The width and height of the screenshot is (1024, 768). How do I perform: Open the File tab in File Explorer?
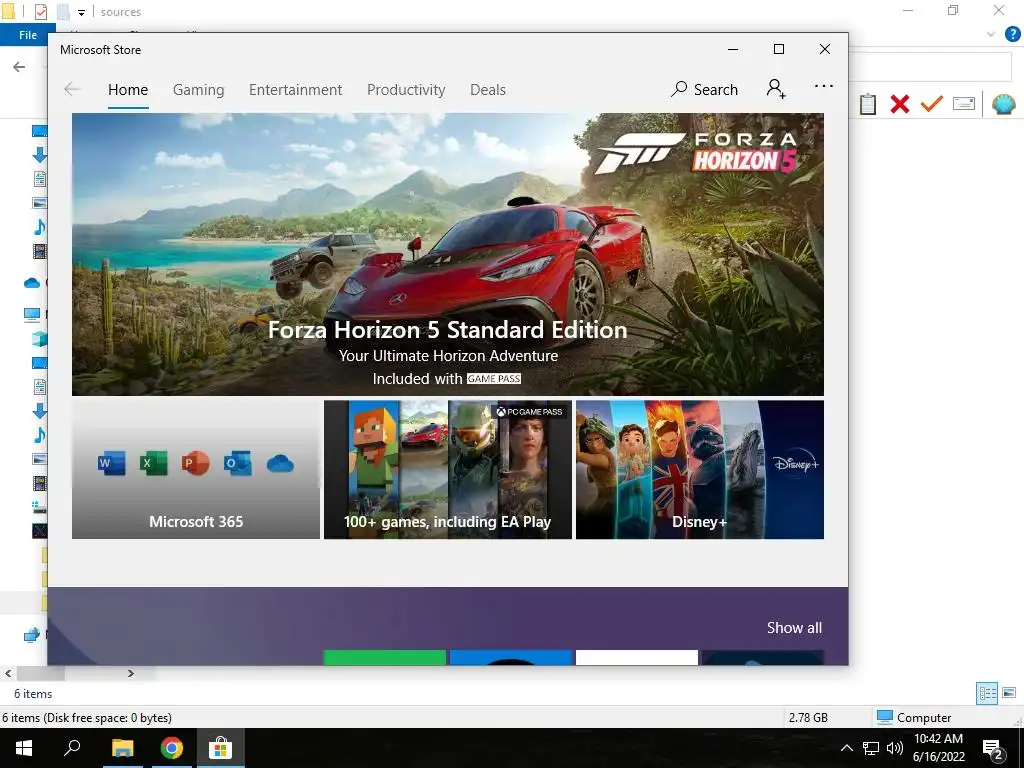click(27, 35)
